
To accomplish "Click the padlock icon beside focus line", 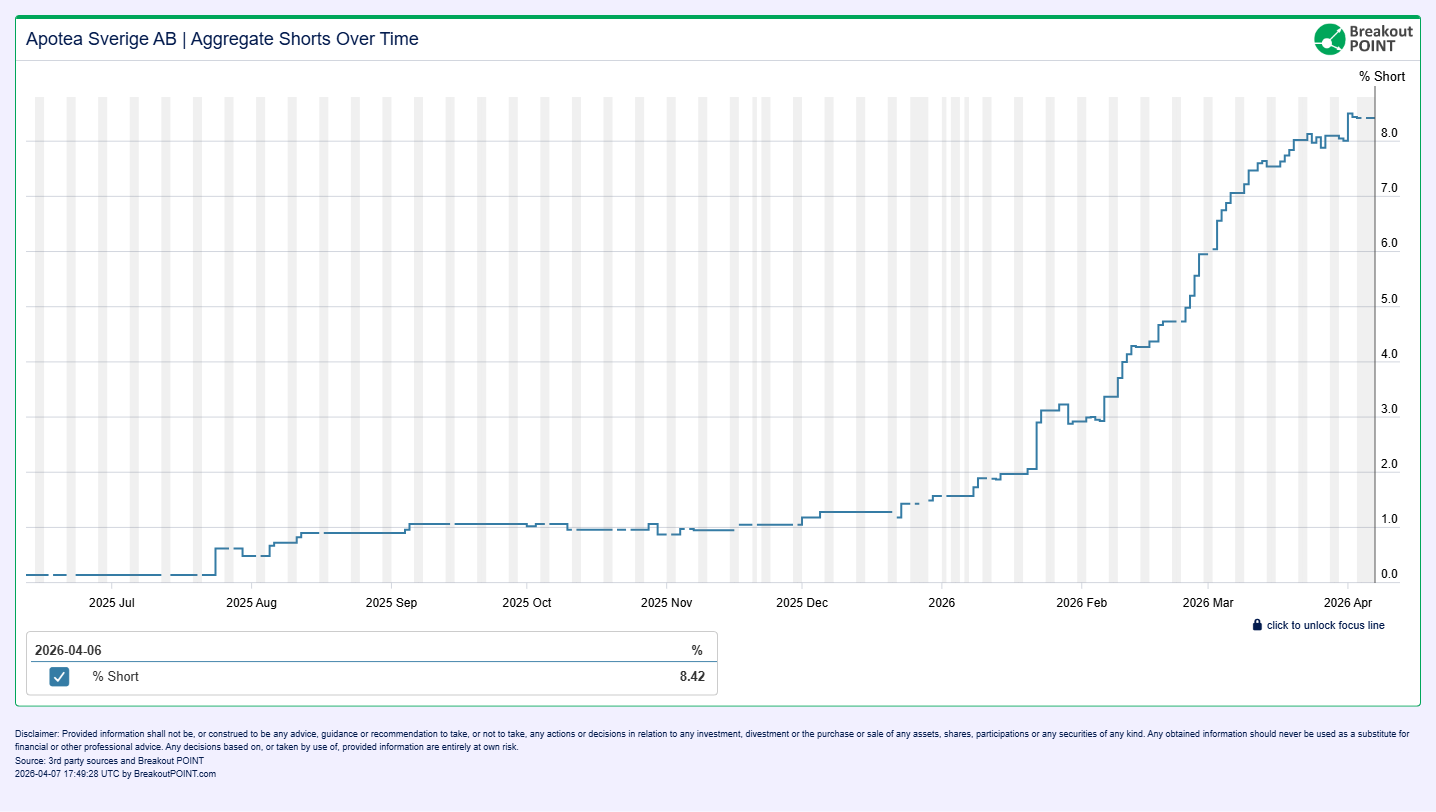I will click(1257, 625).
